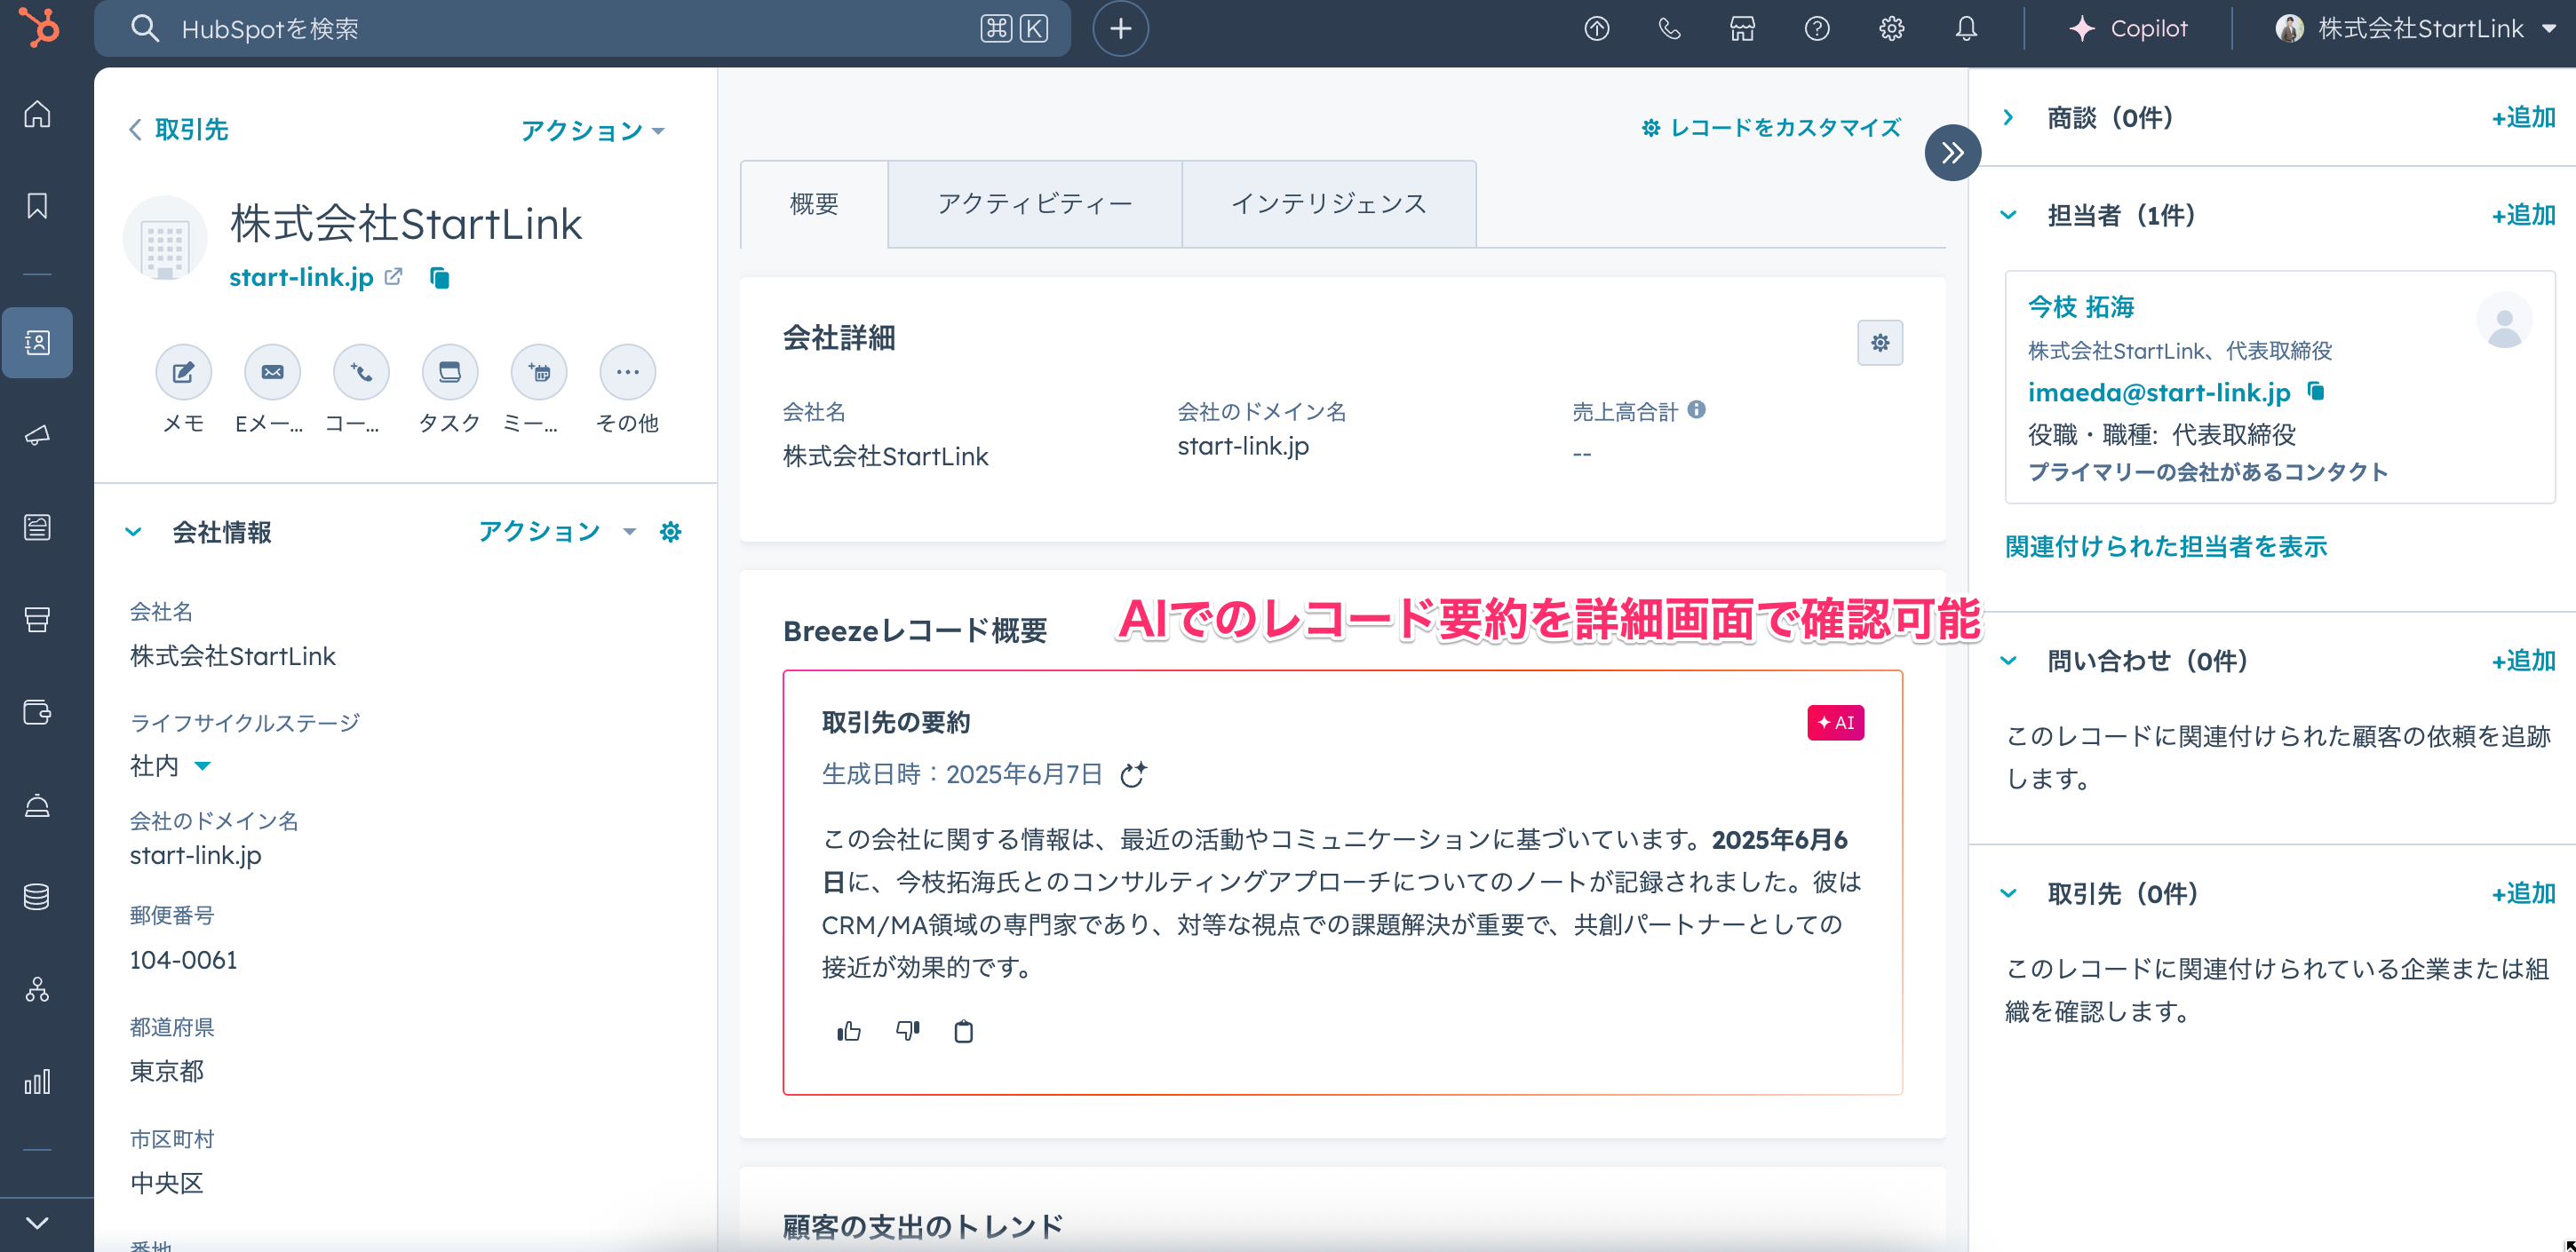
Task: Collapse the right sidebar with double-arrow button
Action: click(1952, 153)
